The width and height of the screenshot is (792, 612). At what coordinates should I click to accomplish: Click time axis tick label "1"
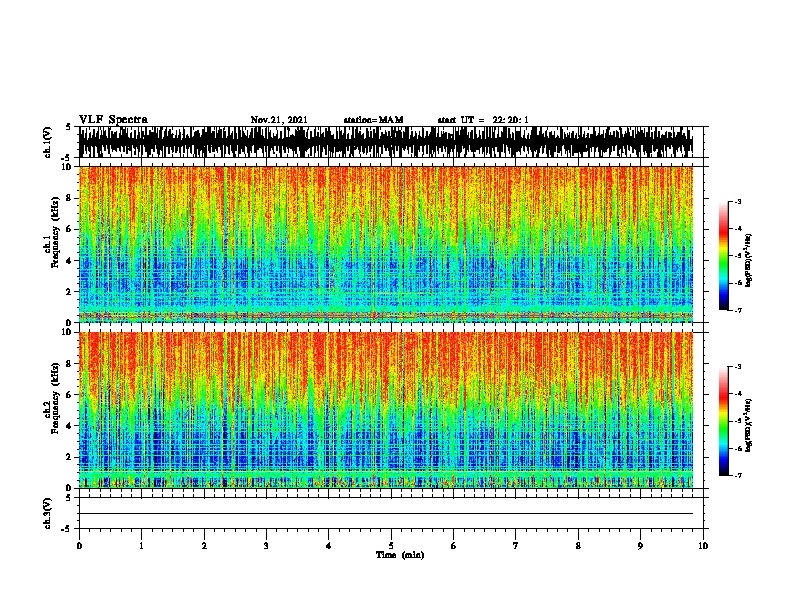141,546
